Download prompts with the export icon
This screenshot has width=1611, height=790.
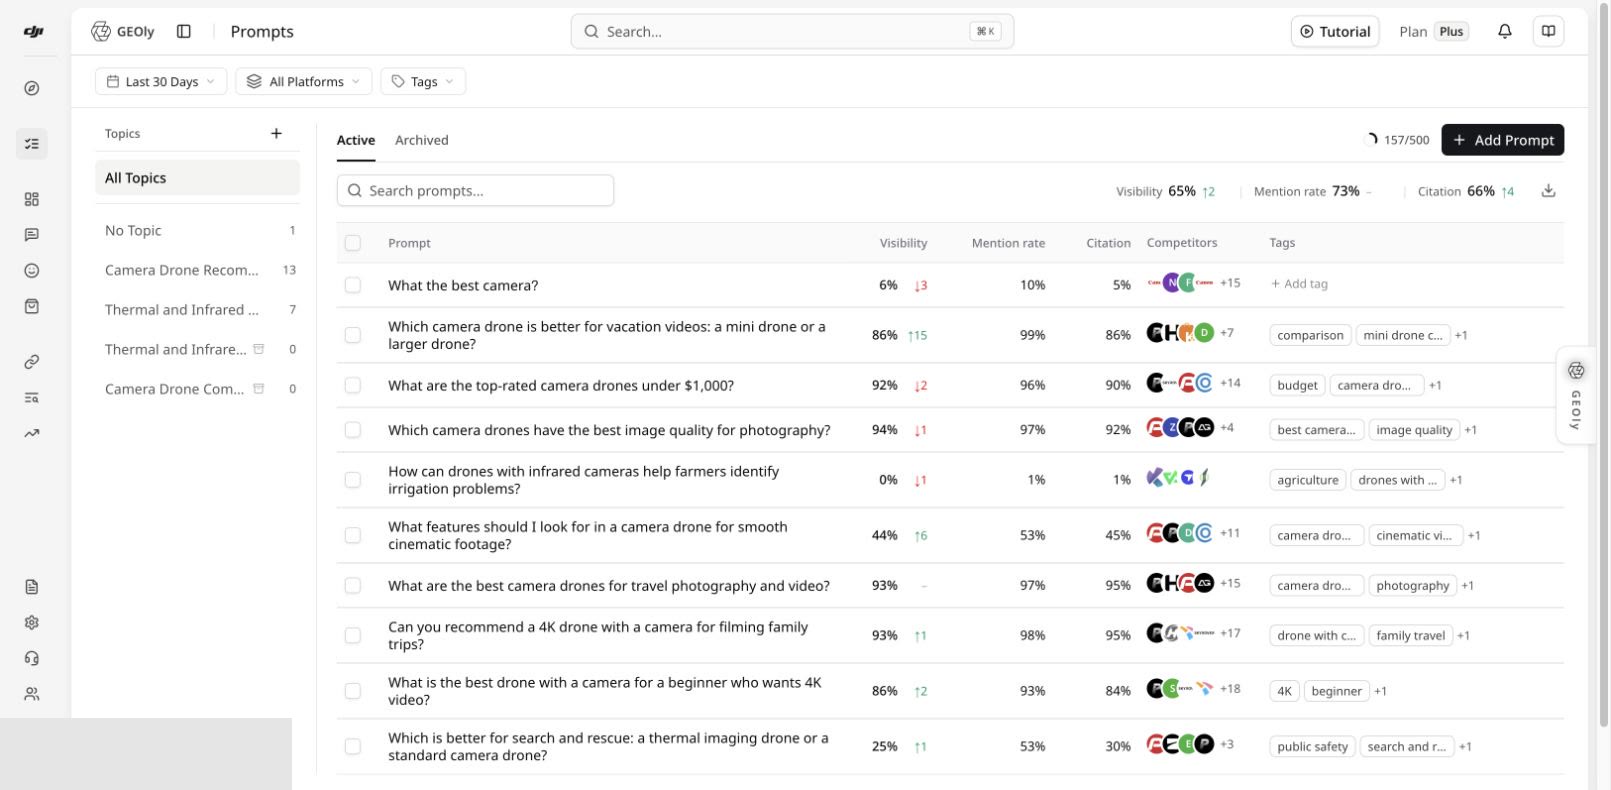1548,191
